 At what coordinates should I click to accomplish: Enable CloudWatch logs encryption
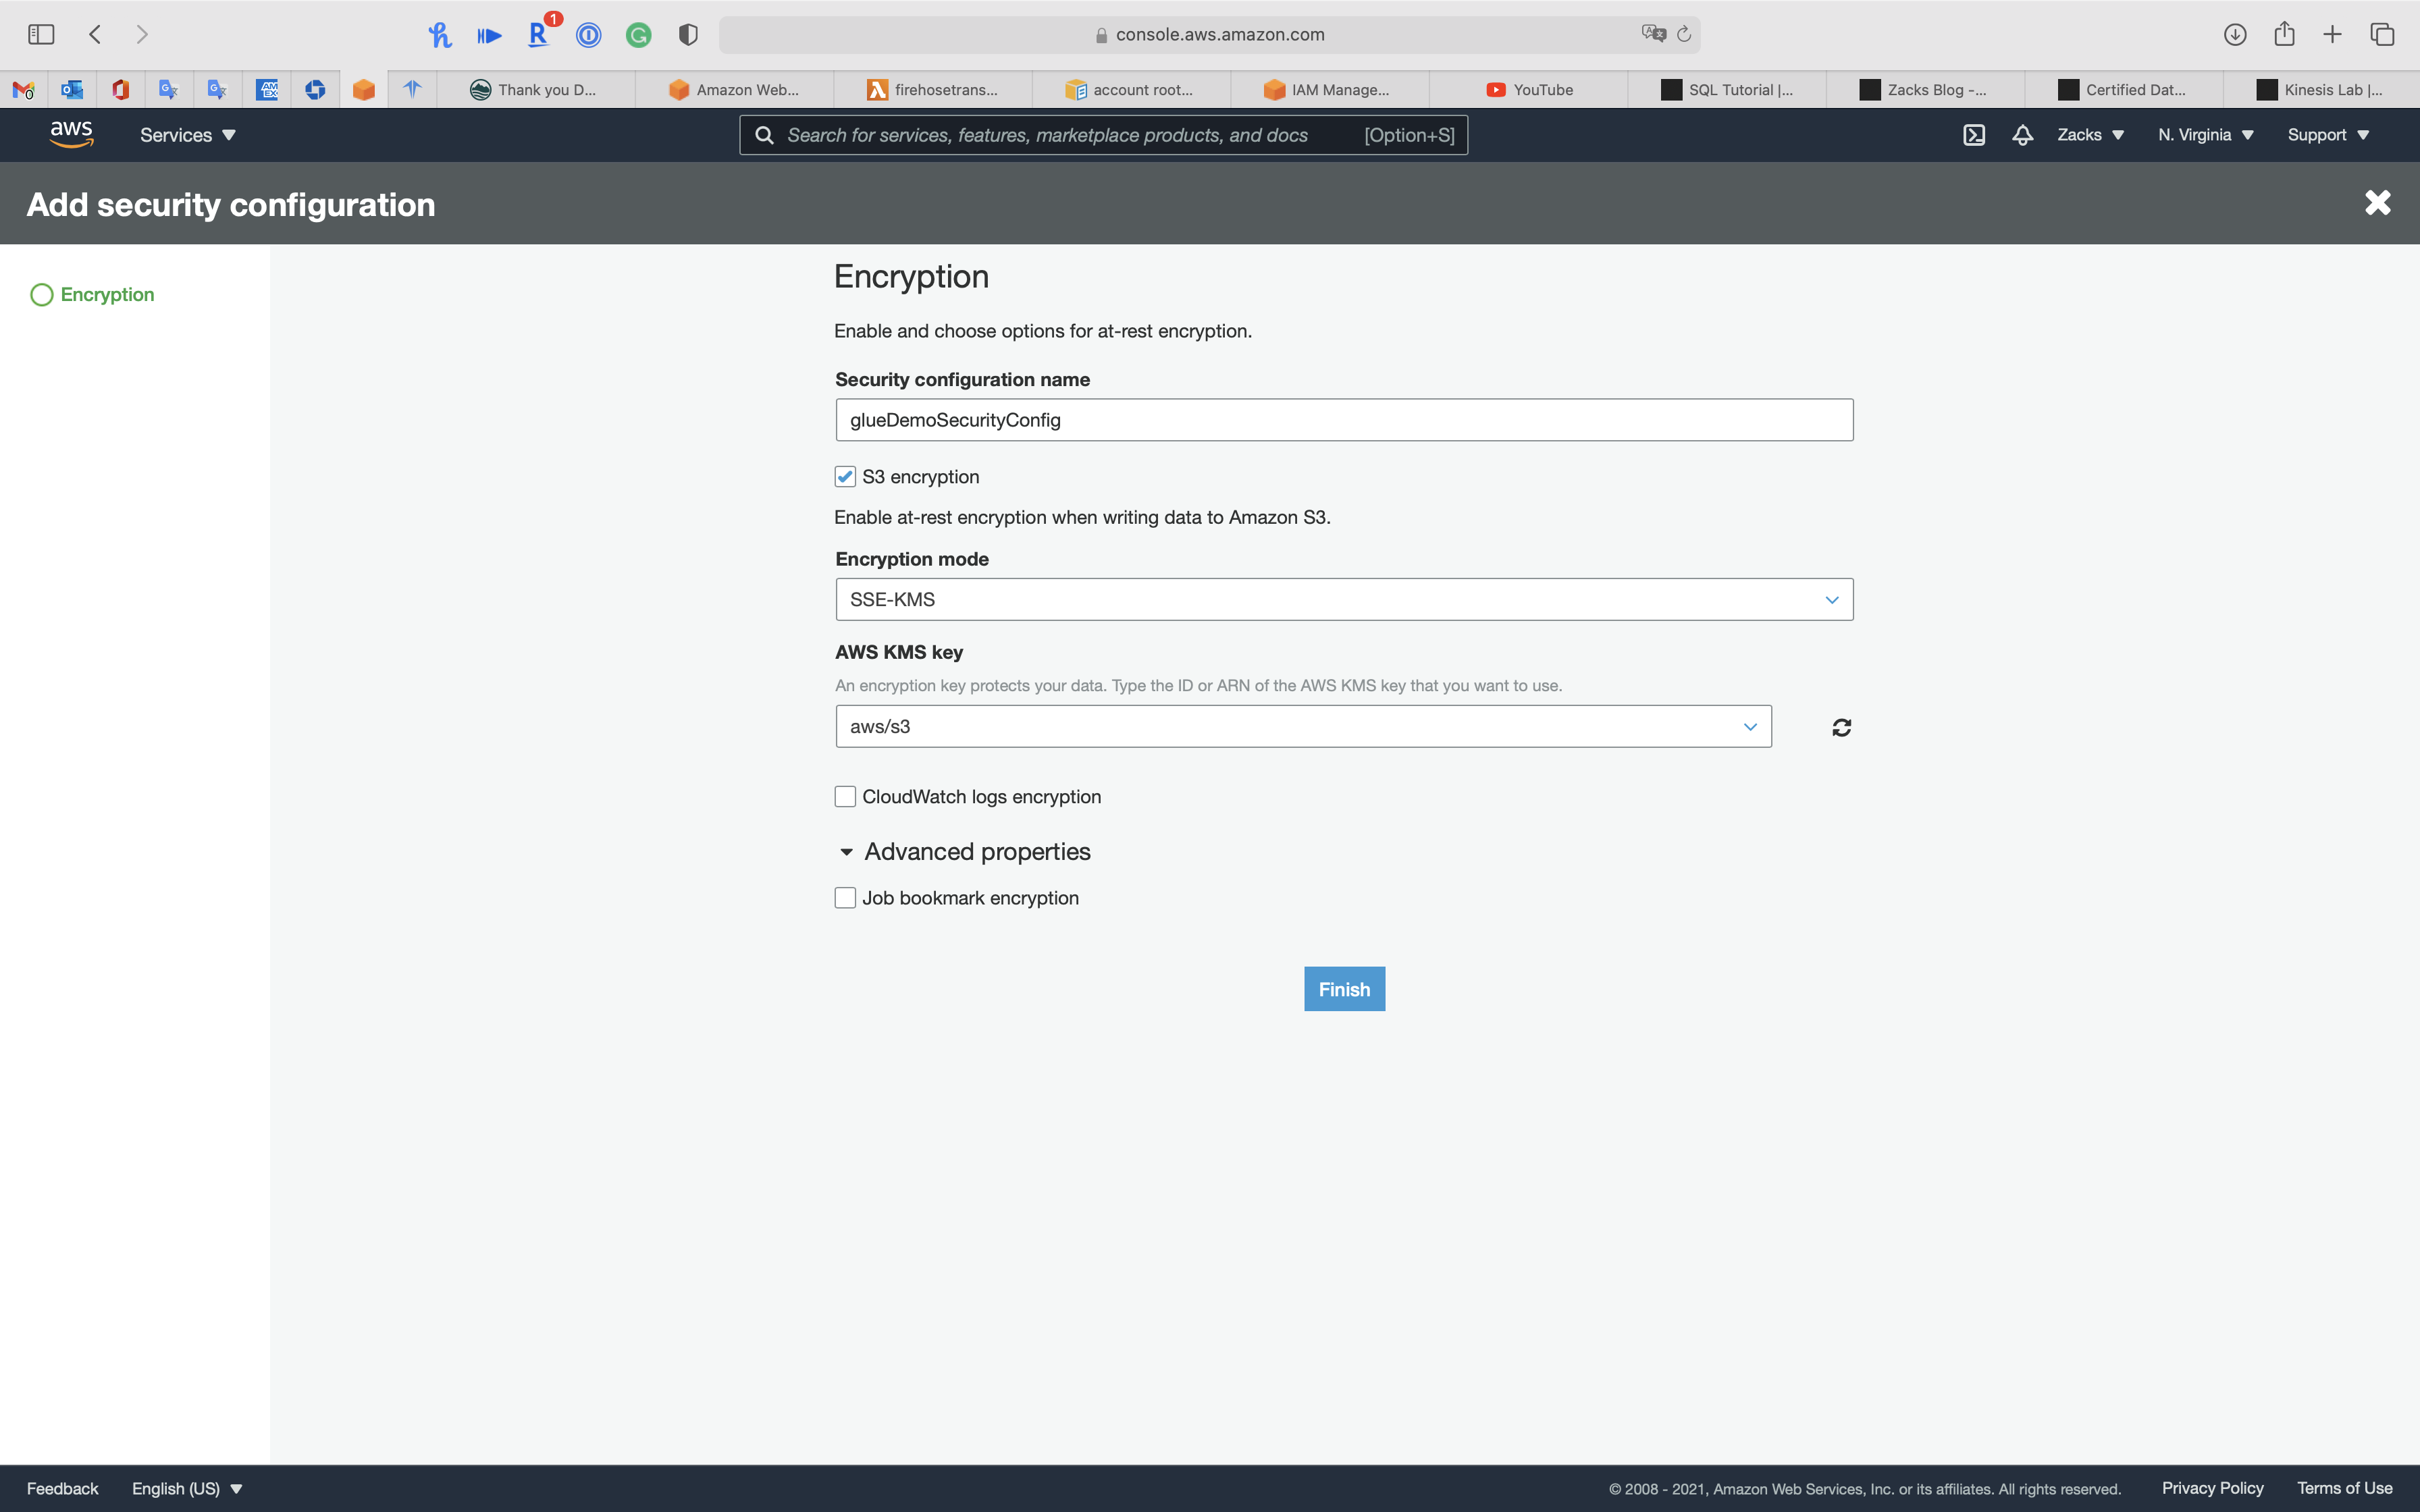pyautogui.click(x=845, y=797)
